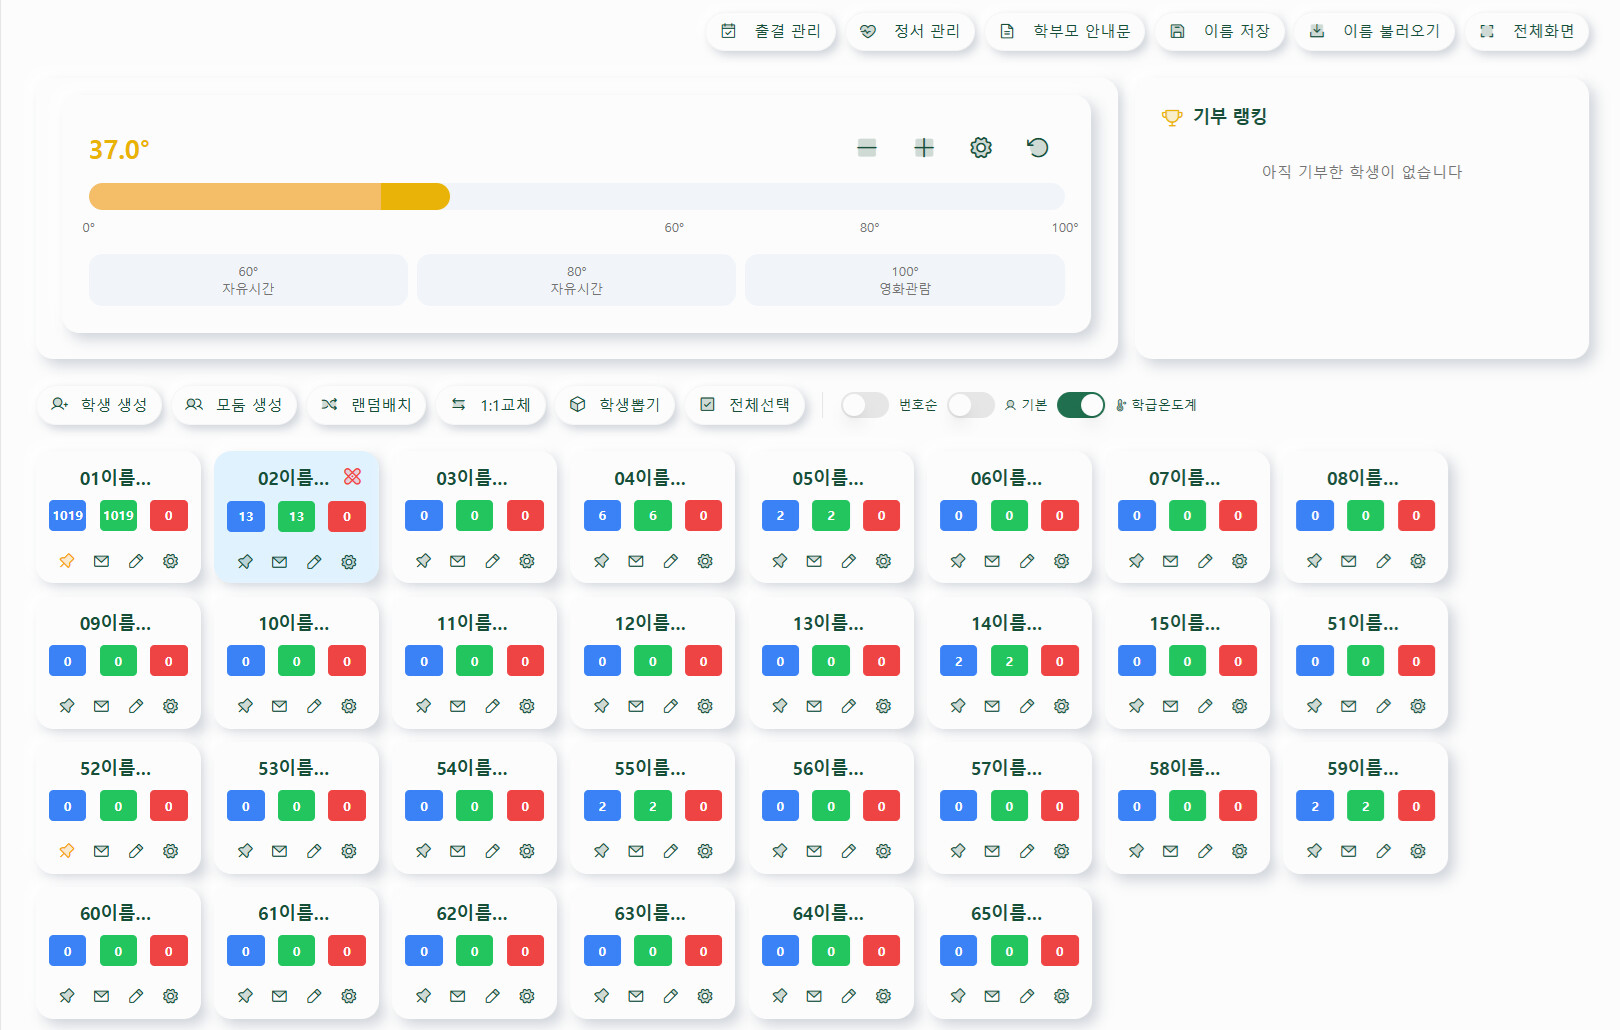Toggle the 기본 switch
This screenshot has width=1620, height=1030.
click(971, 405)
